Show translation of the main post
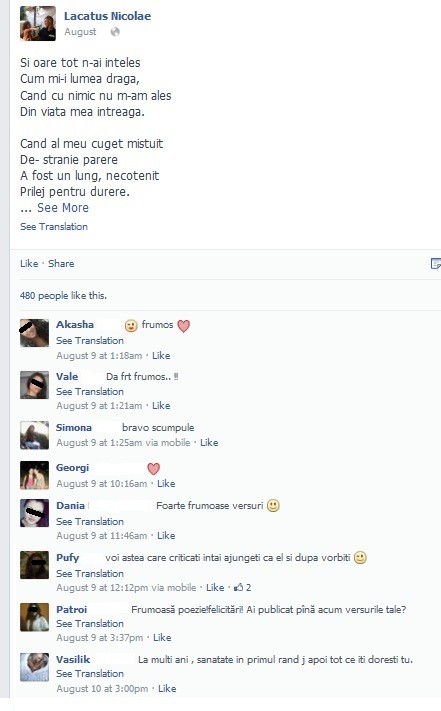Screen dimensions: 441x711 [x=53, y=227]
